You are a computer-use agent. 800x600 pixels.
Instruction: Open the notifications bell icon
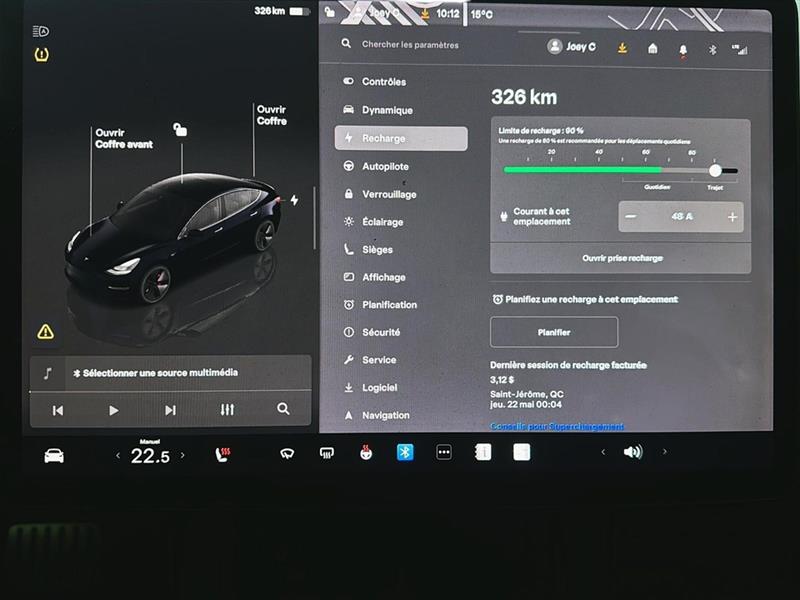pyautogui.click(x=683, y=50)
